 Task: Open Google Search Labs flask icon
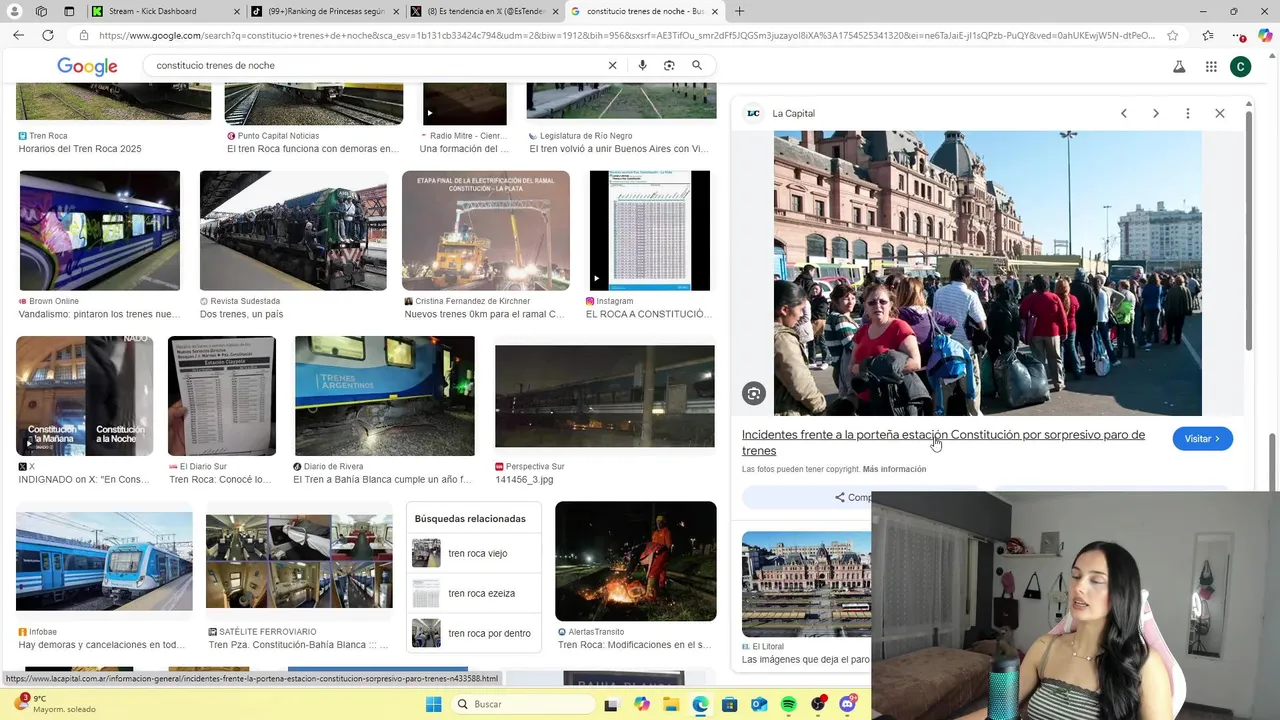[x=1179, y=67]
